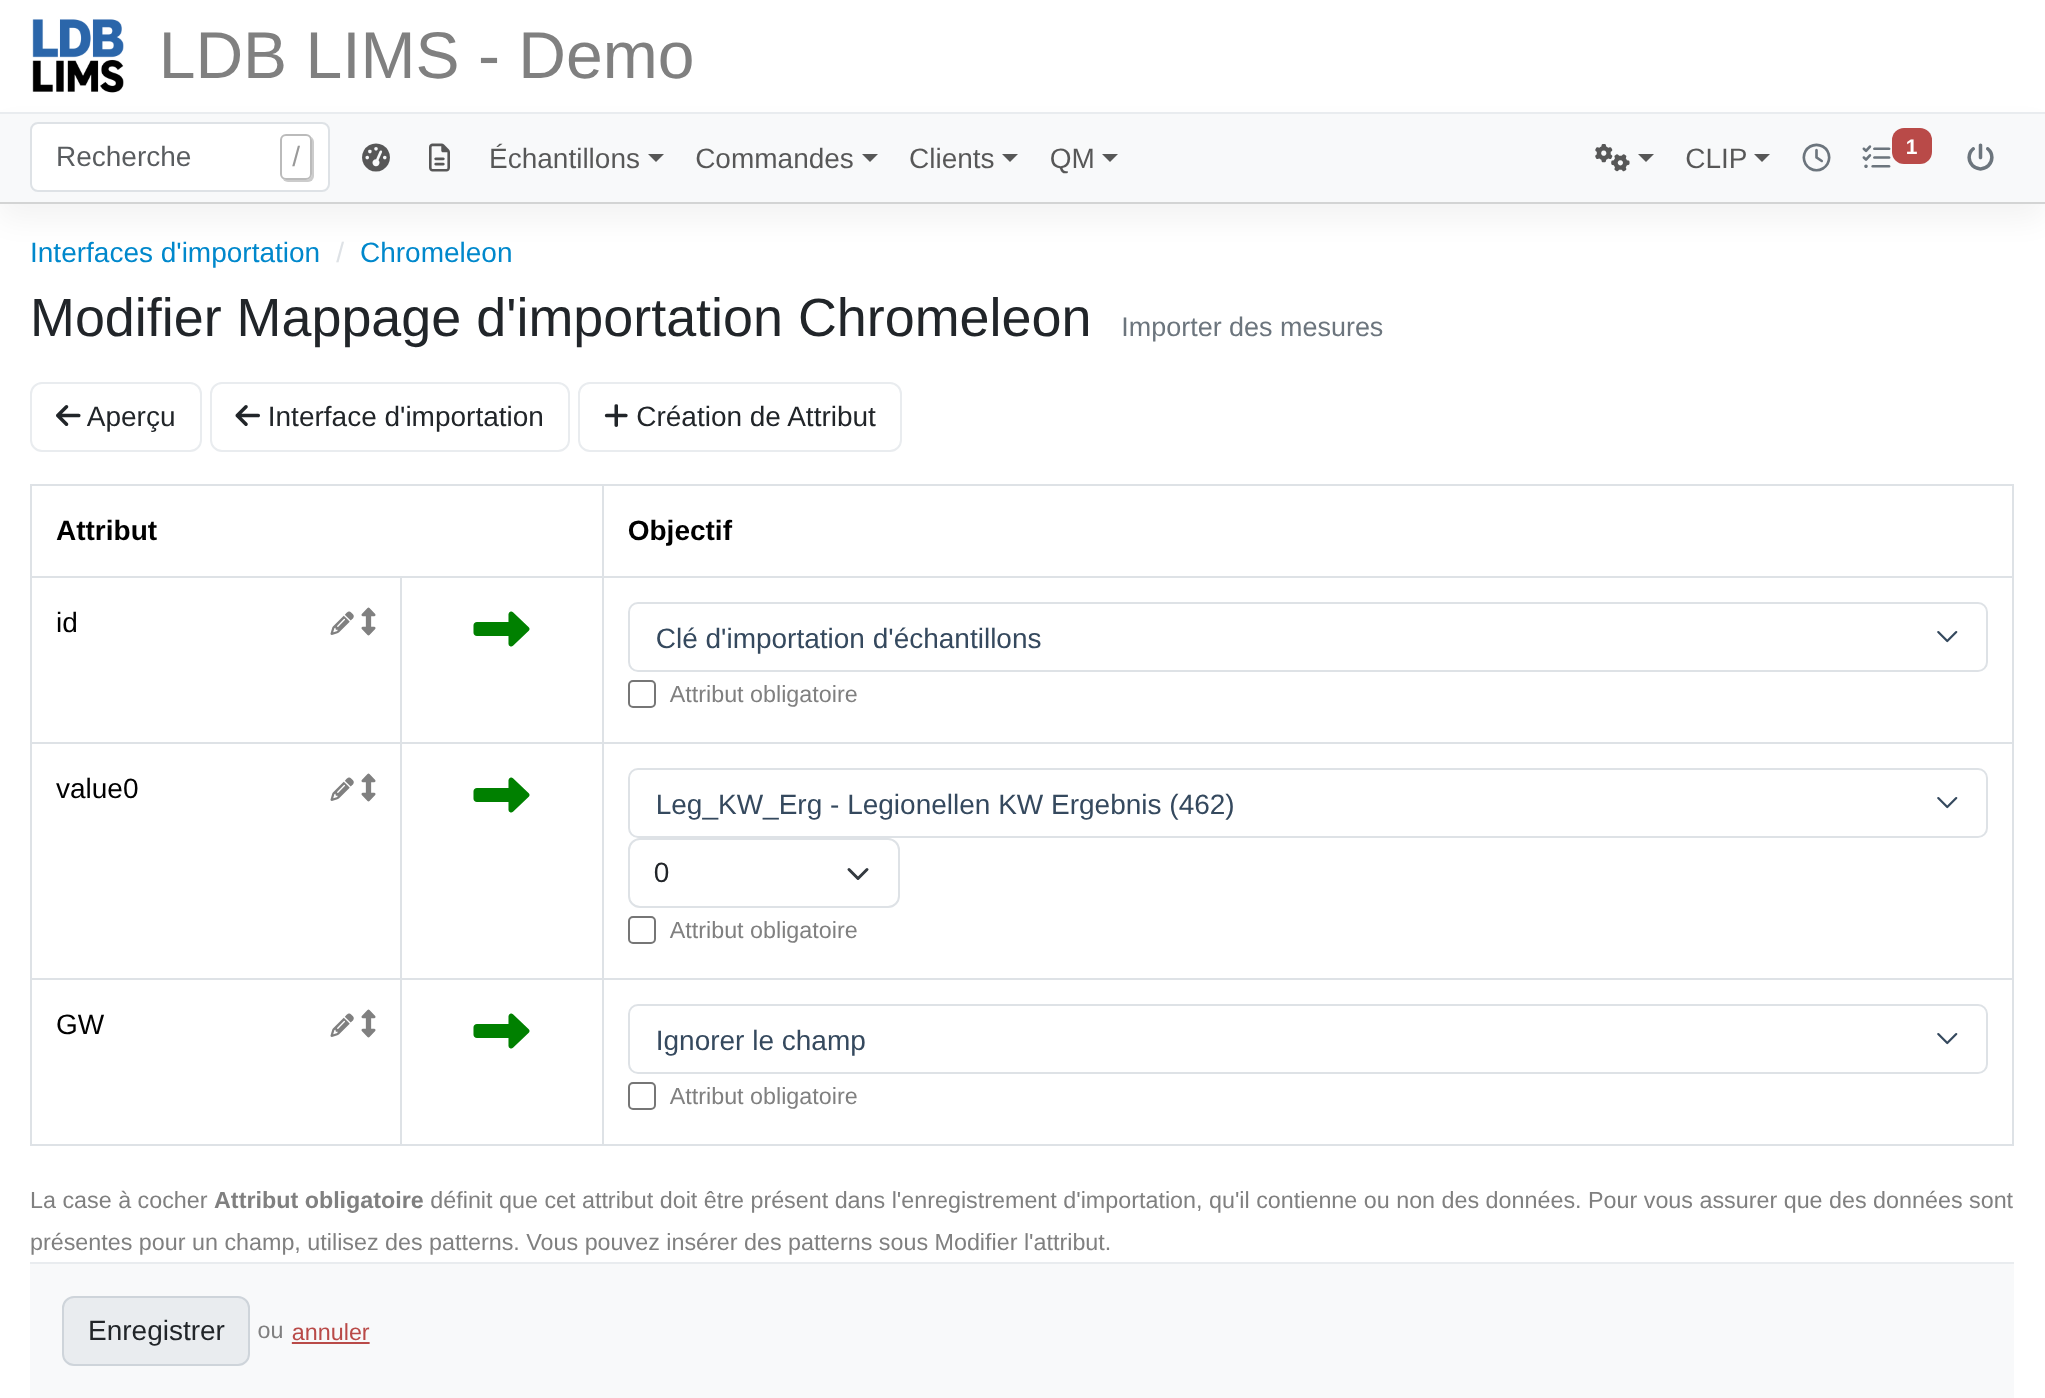The image size is (2045, 1398).
Task: Open the clock history icon
Action: tap(1816, 158)
